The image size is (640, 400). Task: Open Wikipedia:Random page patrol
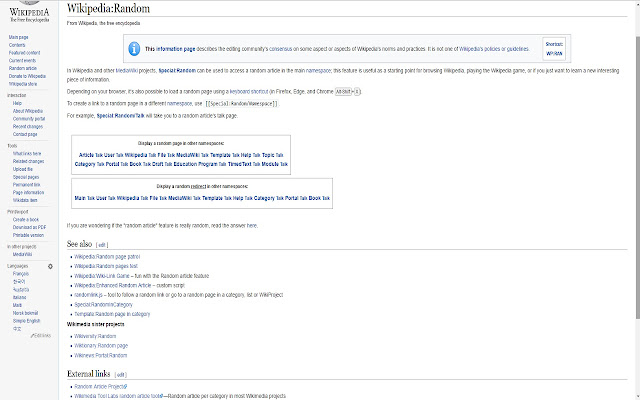(107, 257)
